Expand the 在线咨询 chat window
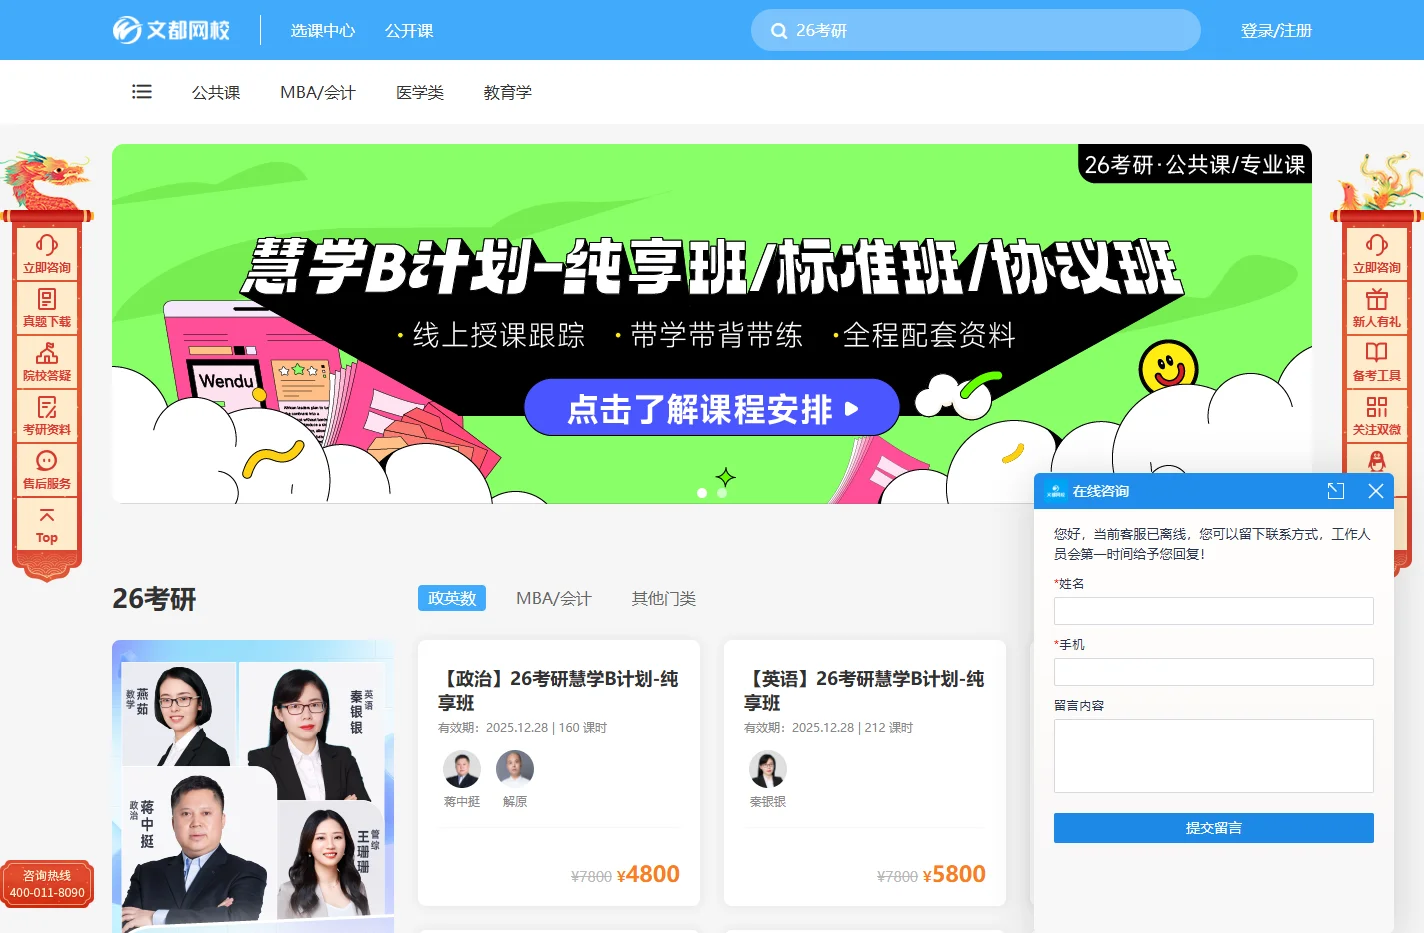The width and height of the screenshot is (1424, 933). [1336, 491]
